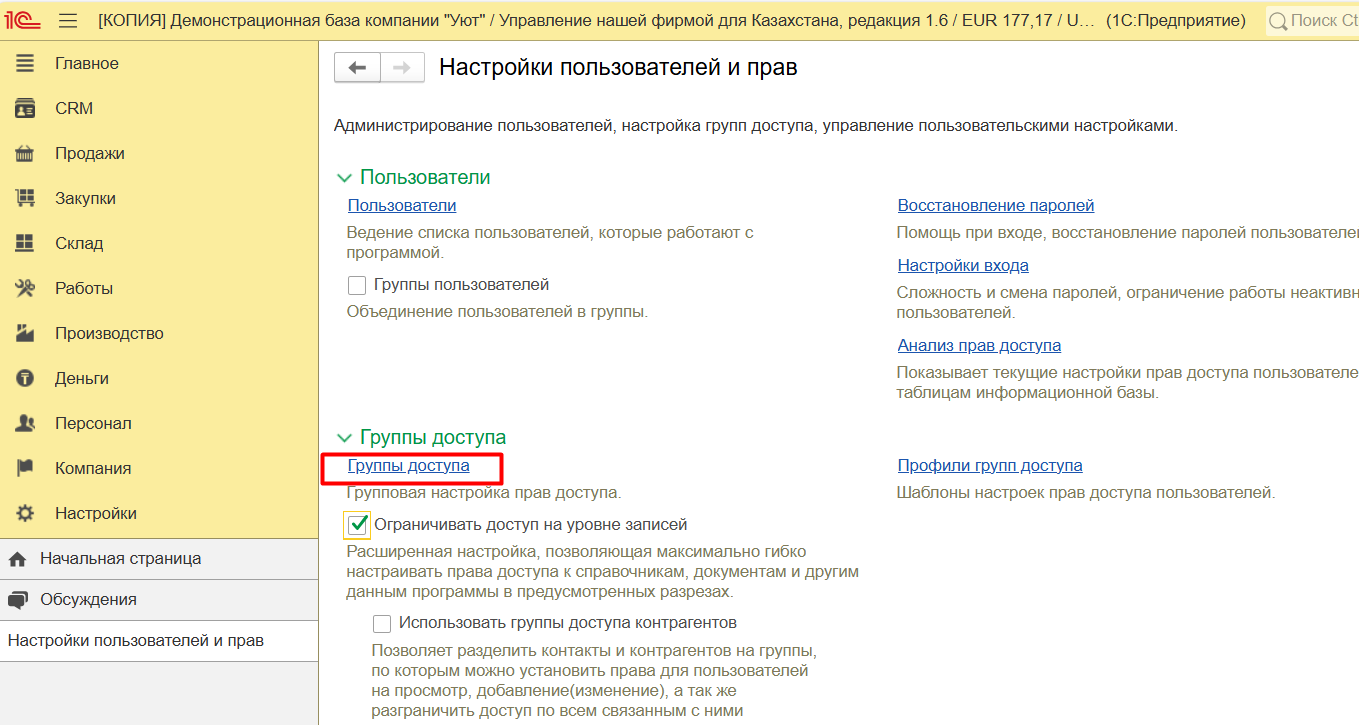Collapse the Группы доступа section header
The image size is (1359, 725).
coord(345,438)
